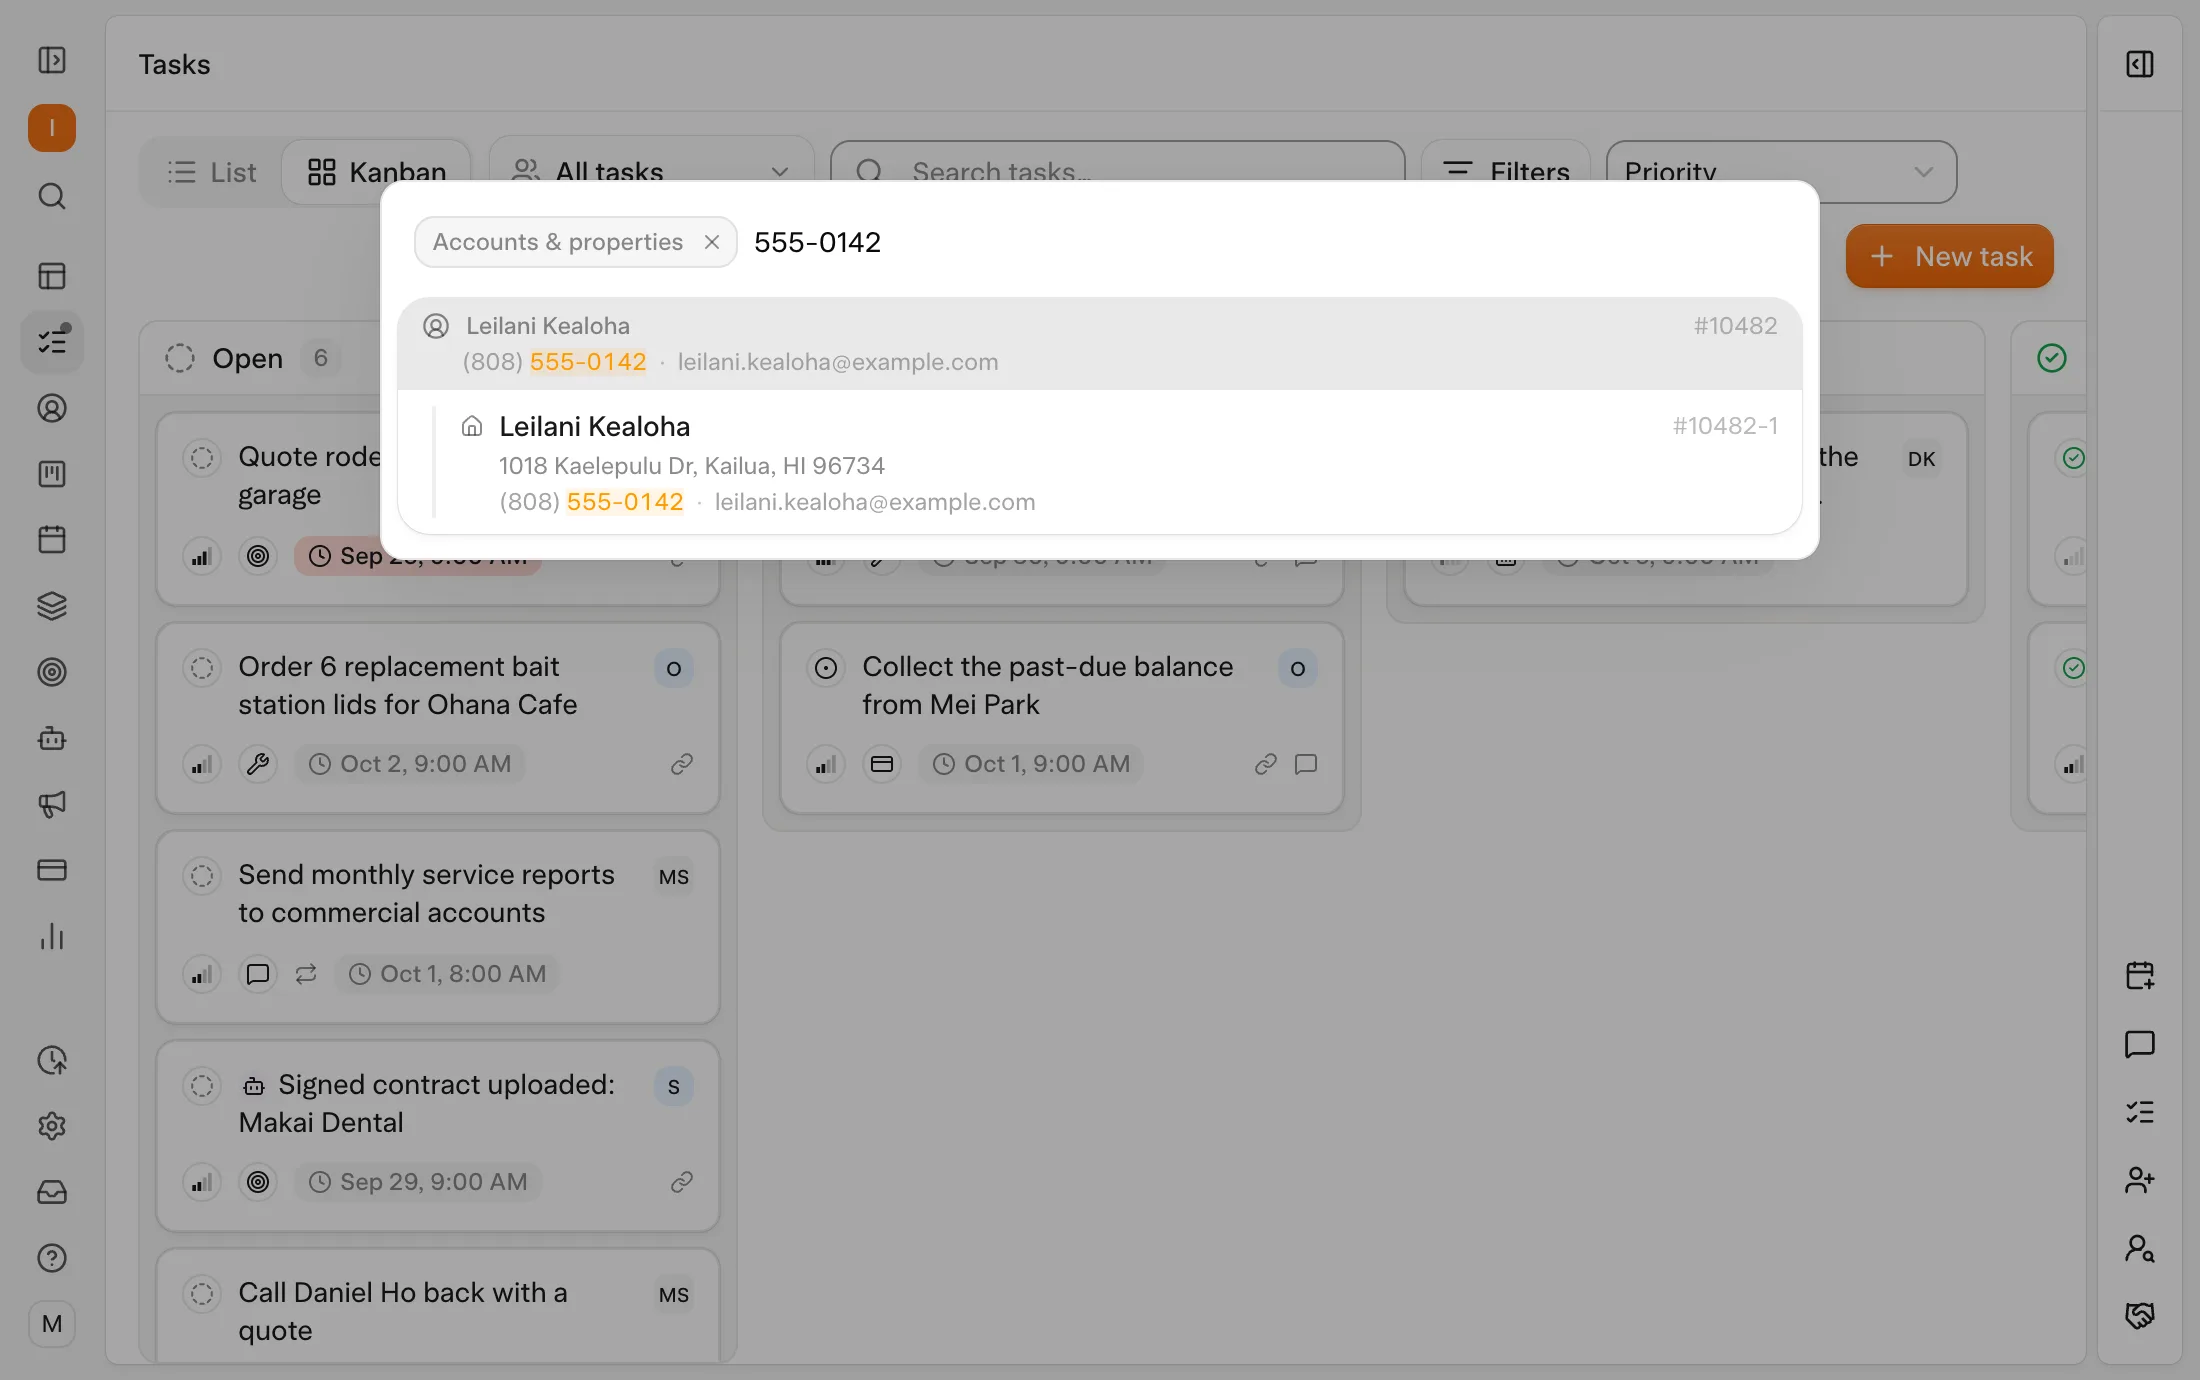This screenshot has height=1380, width=2200.
Task: Open the search icon in the sidebar
Action: click(52, 196)
